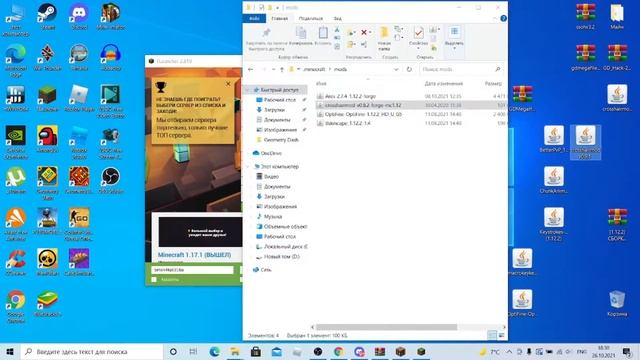Open the CCleaner desktop shortcut
The height and width of the screenshot is (360, 640).
[x=16, y=262]
